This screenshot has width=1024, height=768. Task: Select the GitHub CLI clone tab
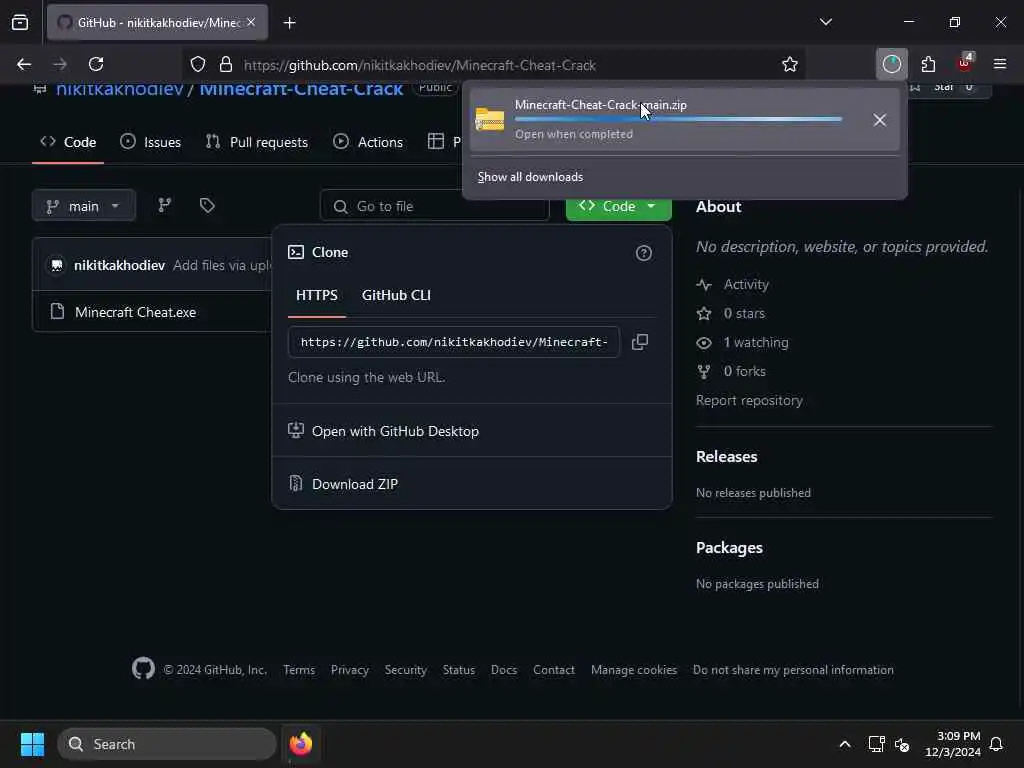[x=396, y=295]
